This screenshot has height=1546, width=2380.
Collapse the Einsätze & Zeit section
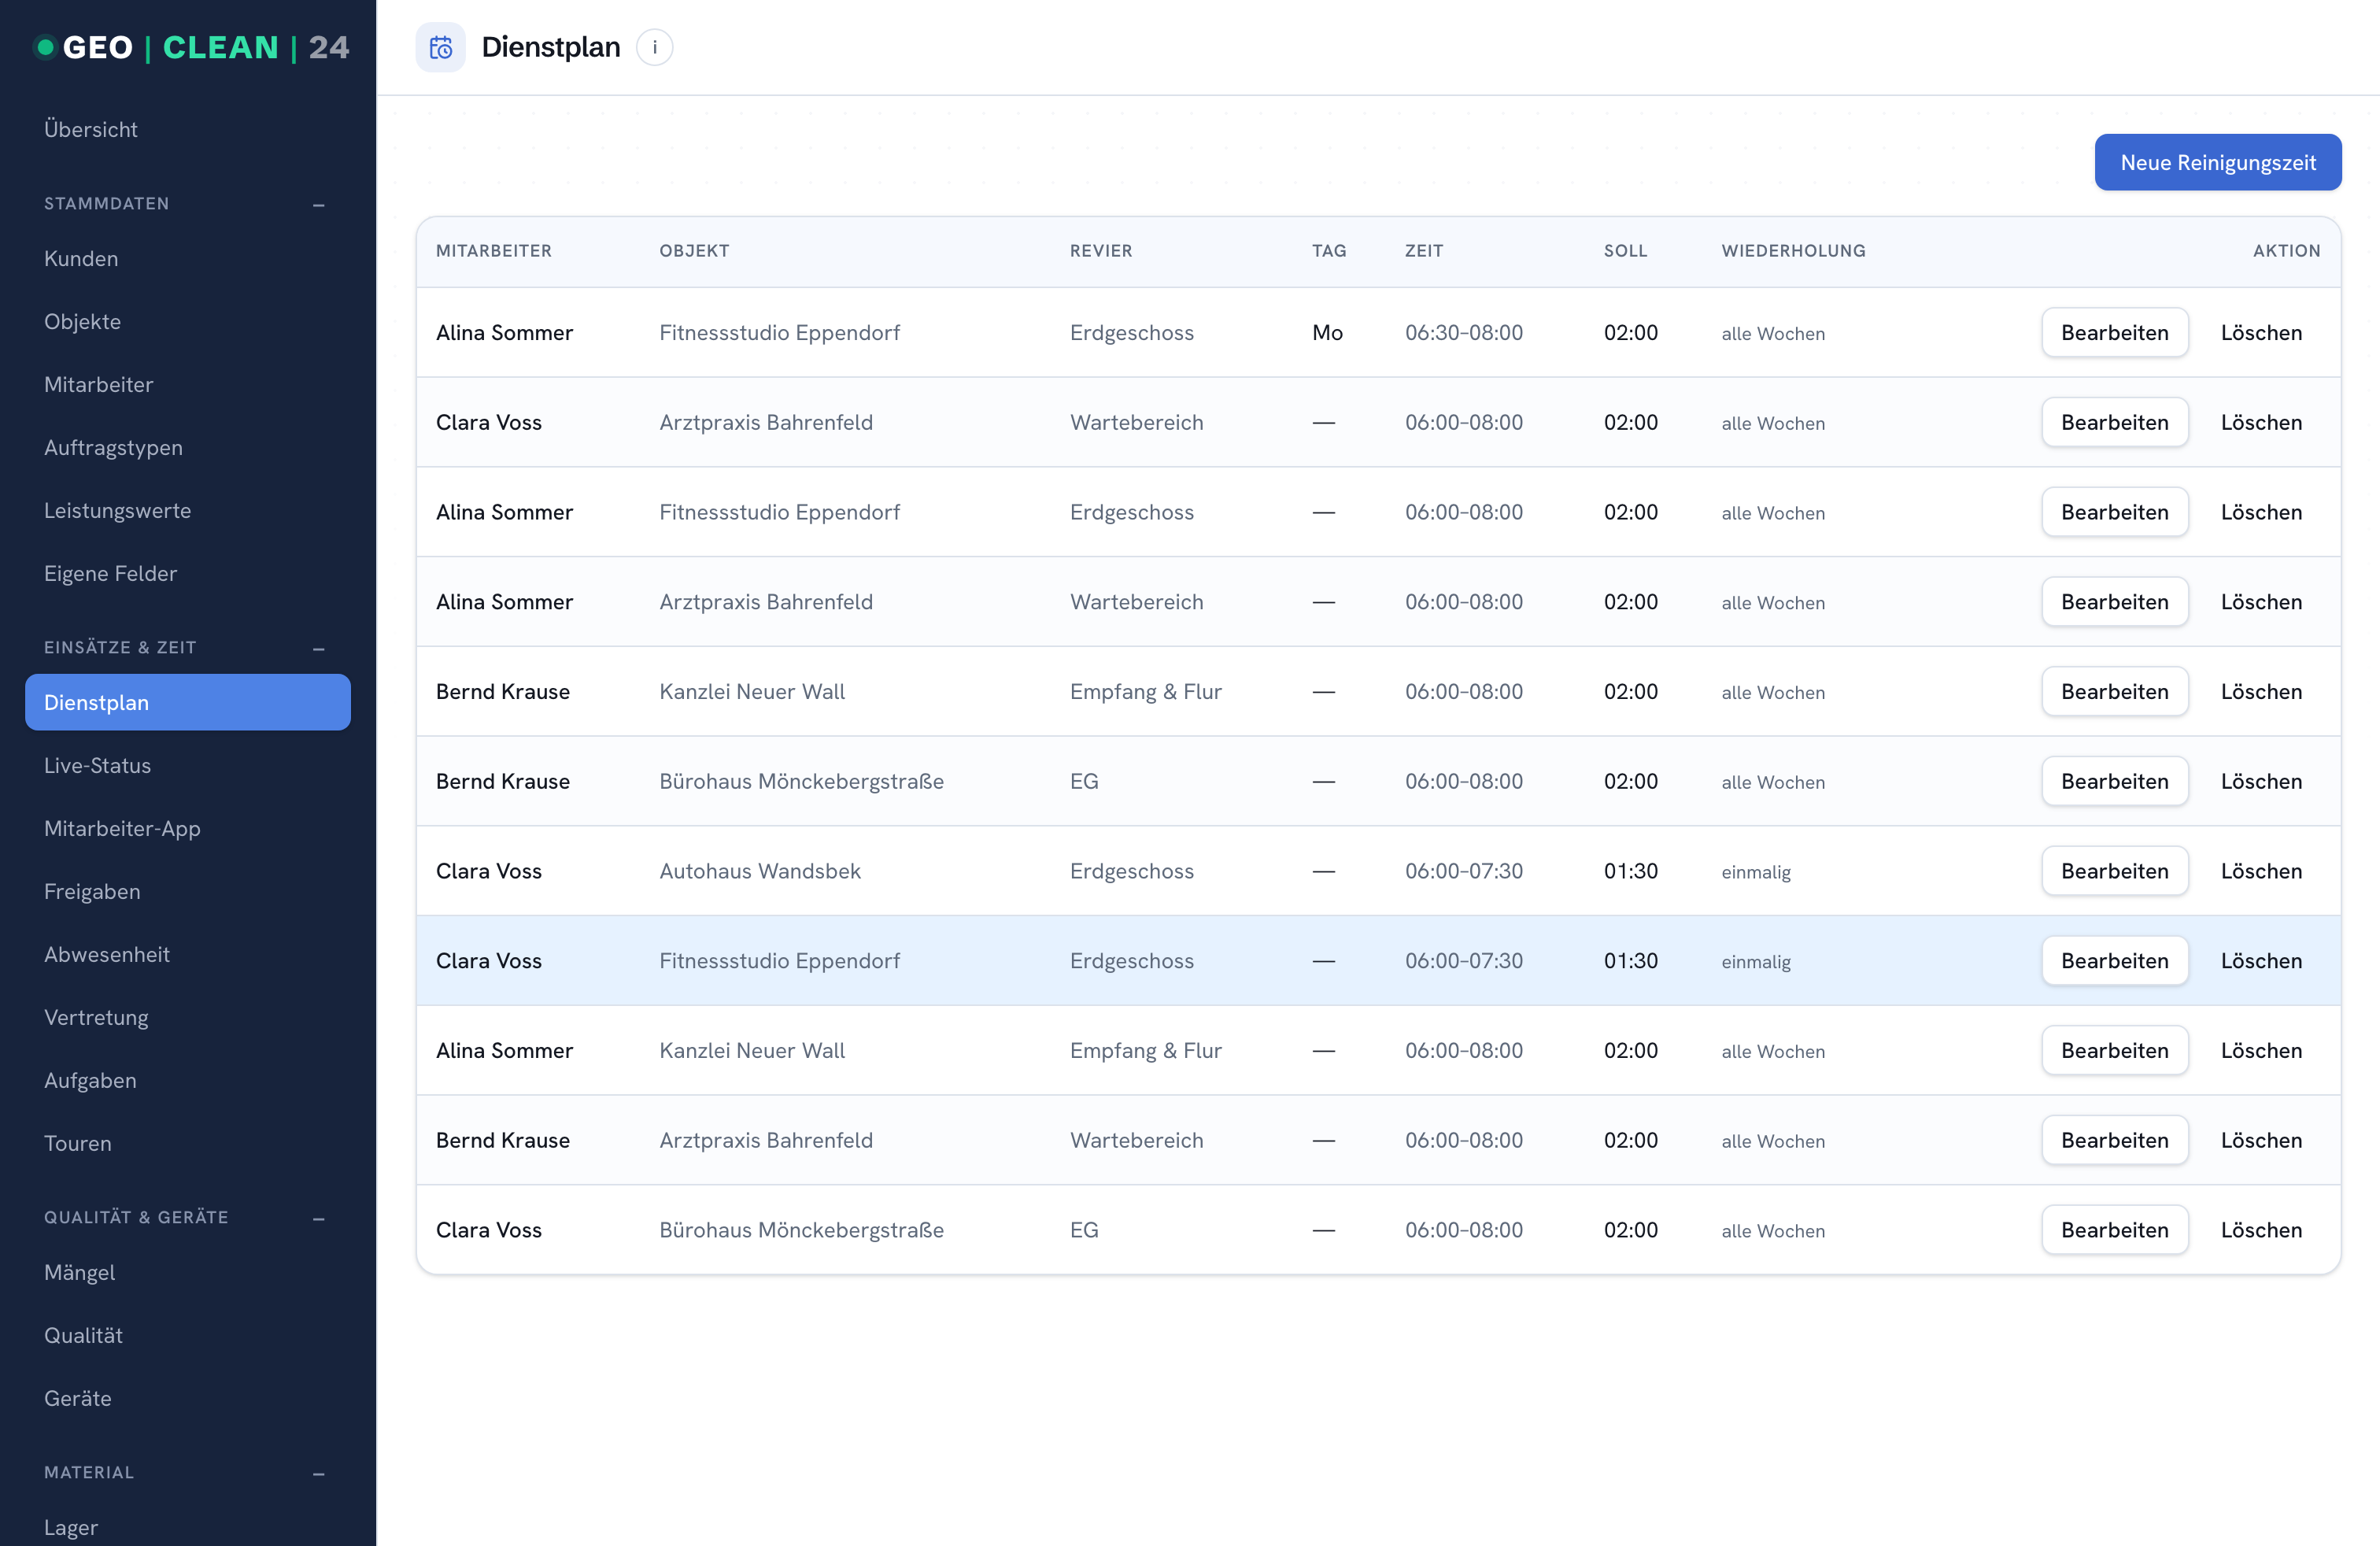[318, 648]
